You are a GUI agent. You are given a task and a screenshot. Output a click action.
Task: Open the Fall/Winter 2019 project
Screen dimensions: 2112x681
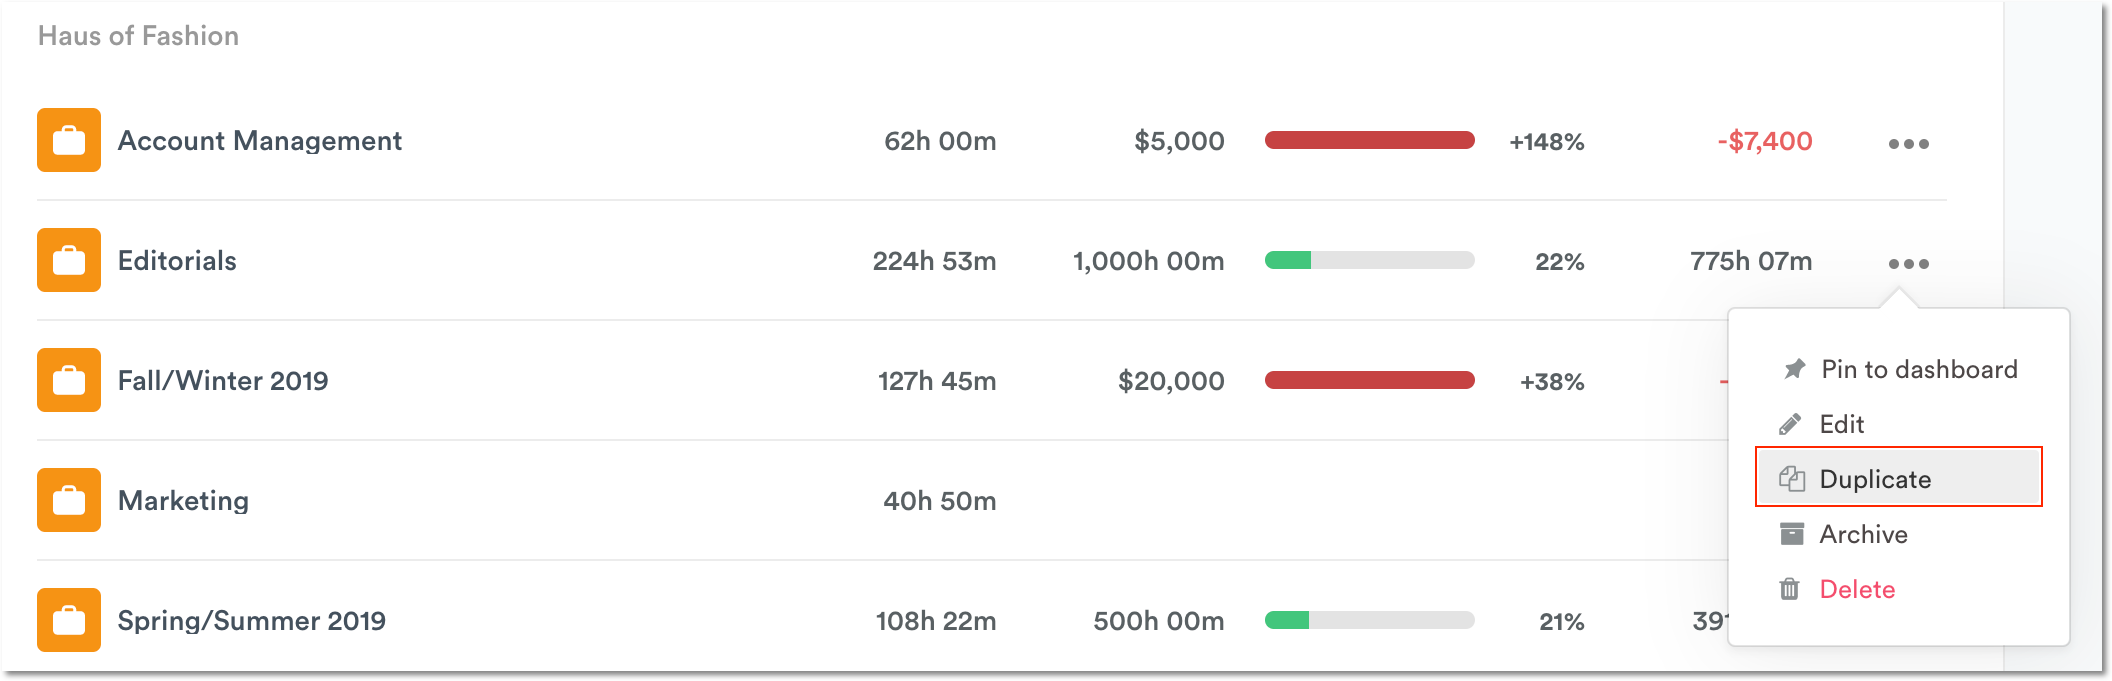pos(223,381)
